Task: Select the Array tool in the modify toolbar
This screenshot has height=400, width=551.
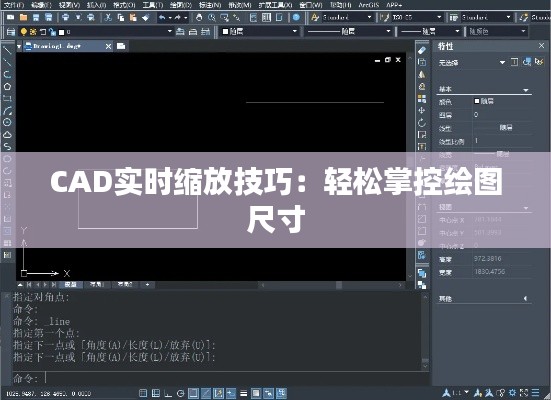Action: [422, 98]
